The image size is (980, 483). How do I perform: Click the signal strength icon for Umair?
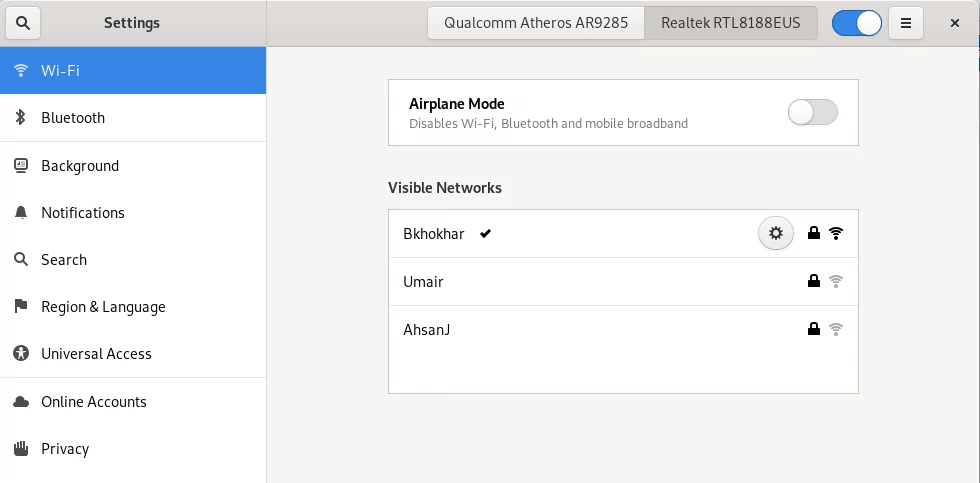pyautogui.click(x=836, y=281)
